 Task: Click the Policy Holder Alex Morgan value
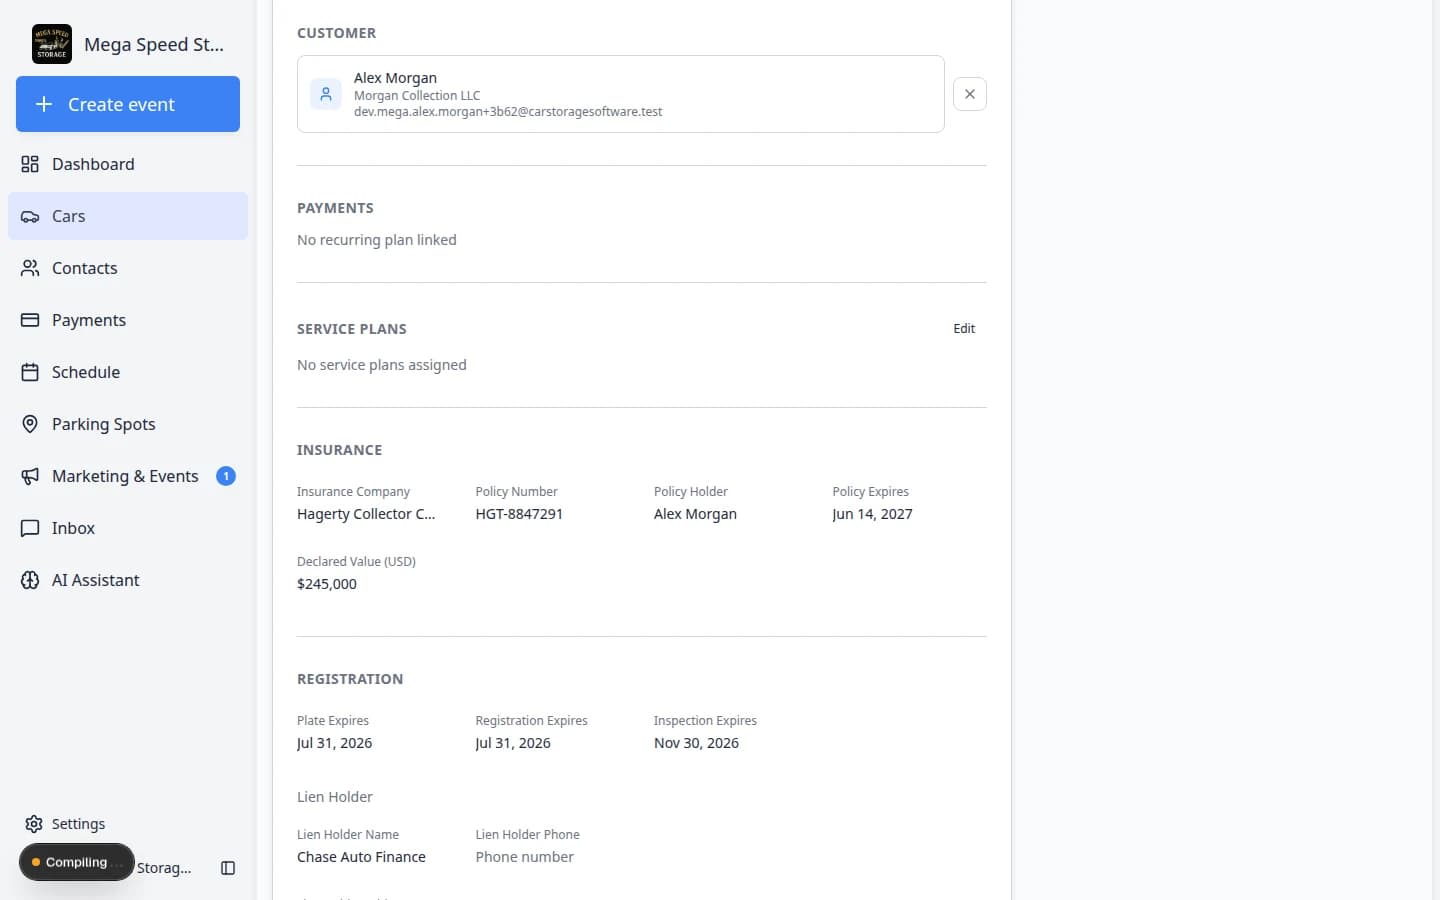pyautogui.click(x=695, y=514)
